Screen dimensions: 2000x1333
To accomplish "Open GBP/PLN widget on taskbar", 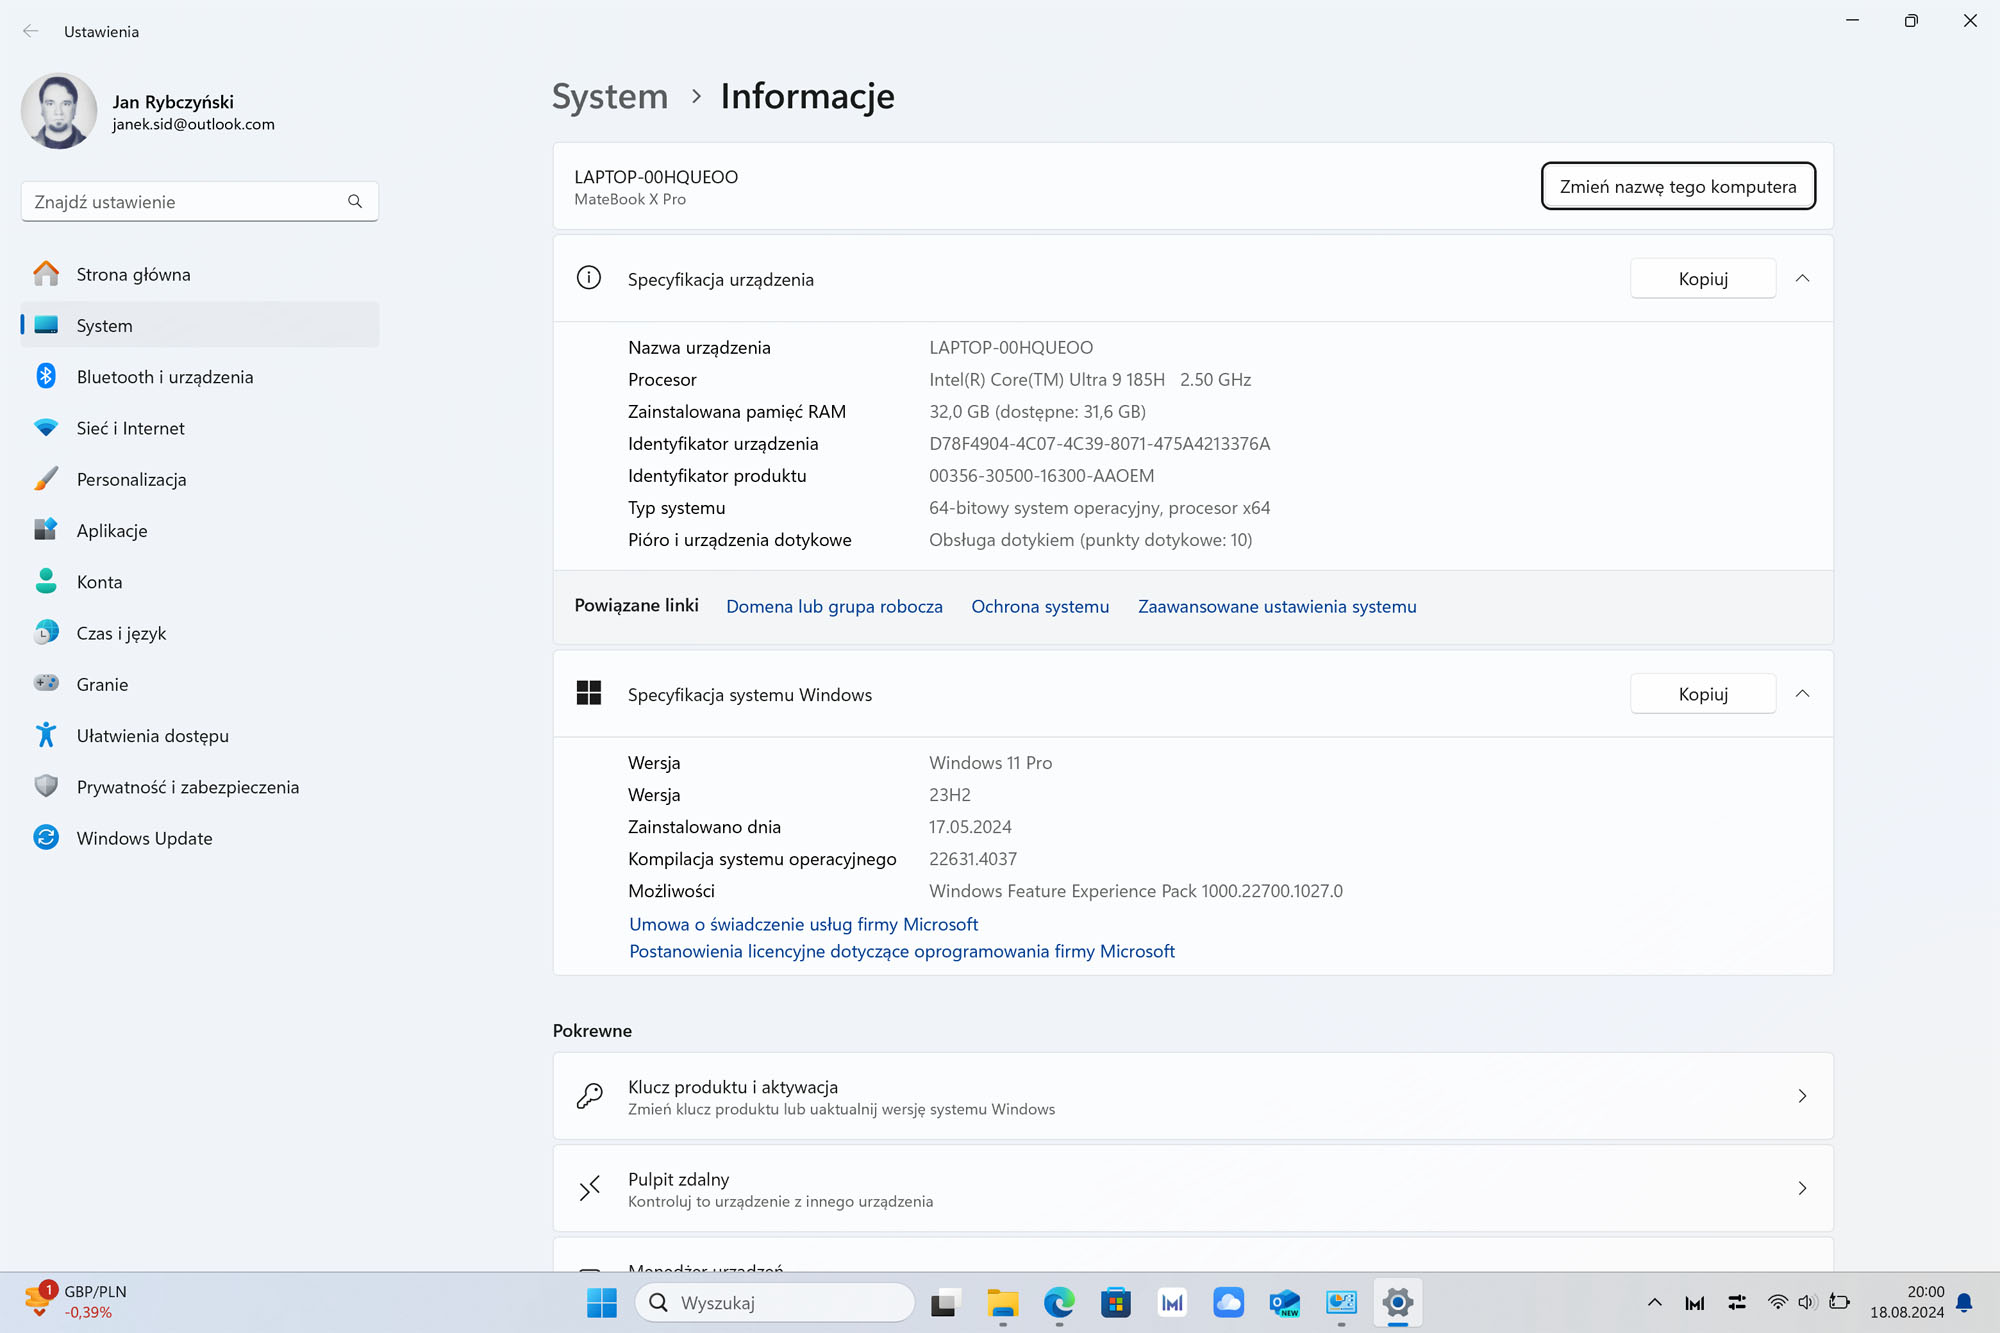I will [77, 1302].
